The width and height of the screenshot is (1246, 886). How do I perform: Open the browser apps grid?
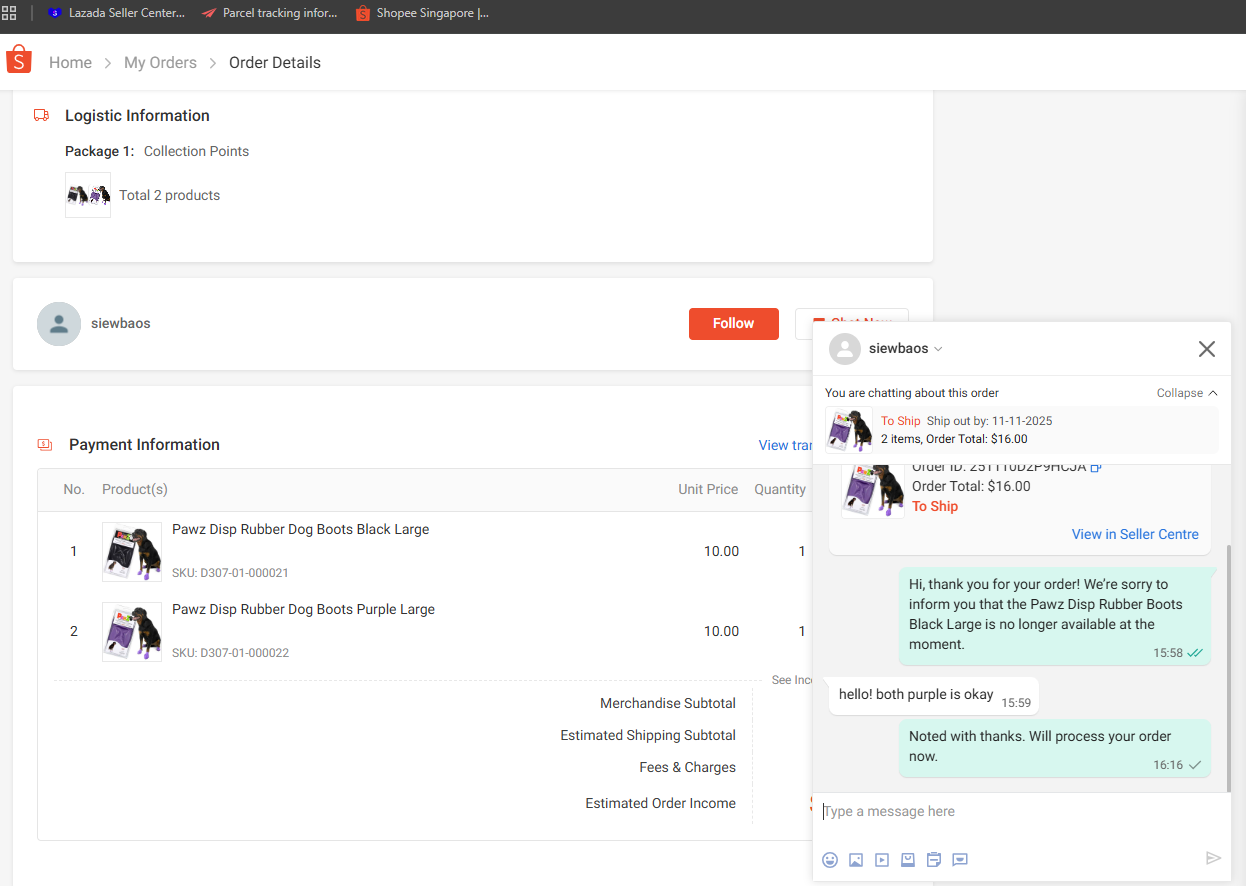(x=9, y=13)
